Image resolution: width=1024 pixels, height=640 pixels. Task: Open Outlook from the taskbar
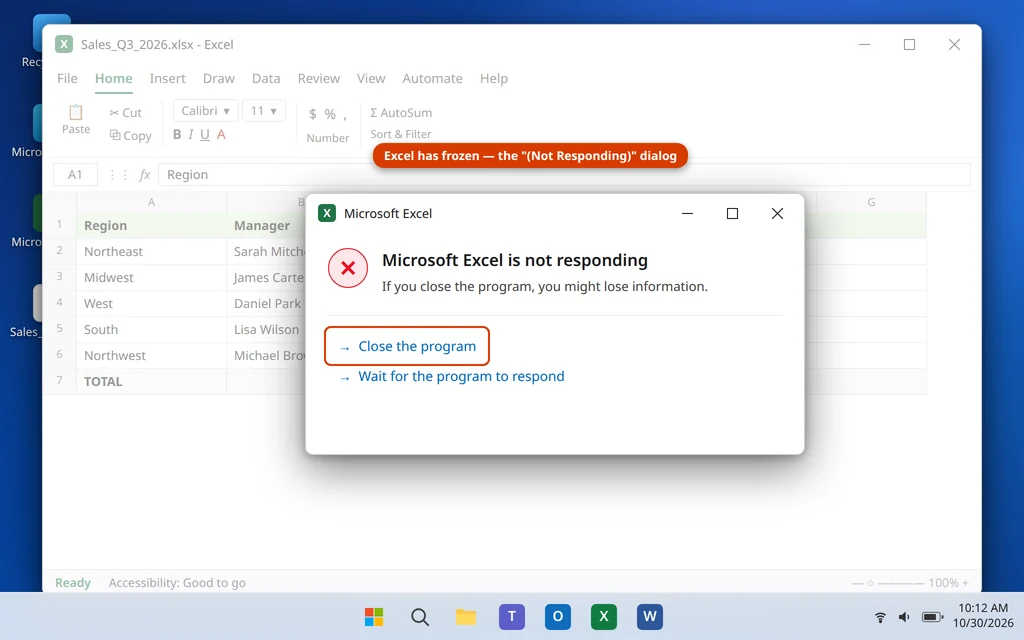tap(558, 616)
